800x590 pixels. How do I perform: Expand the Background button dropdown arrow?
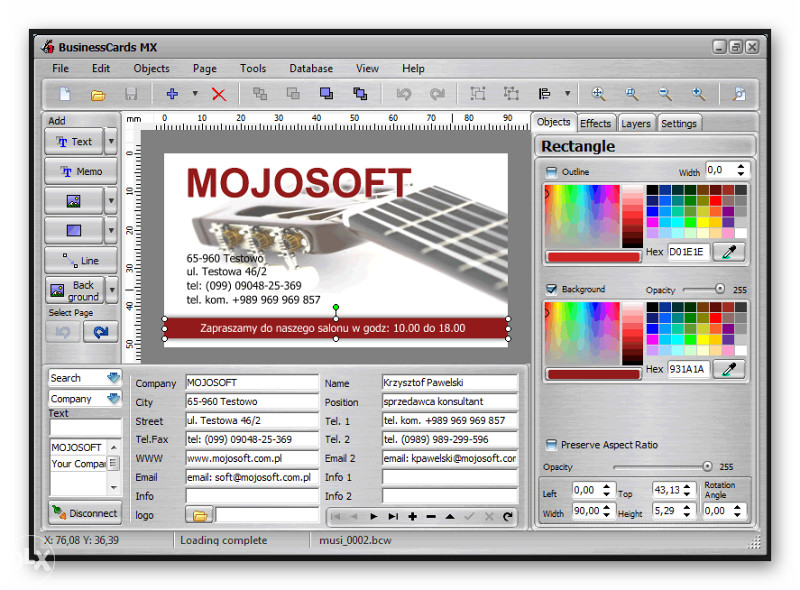pos(112,290)
